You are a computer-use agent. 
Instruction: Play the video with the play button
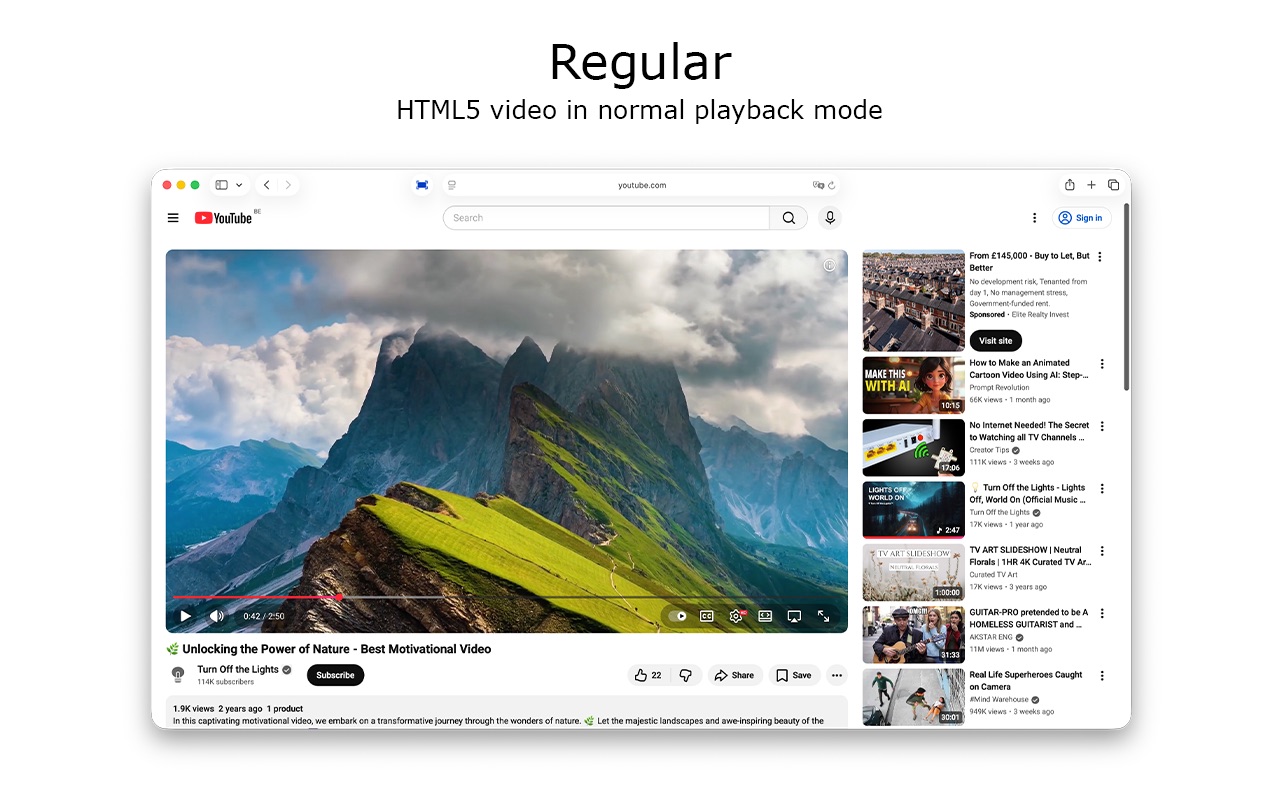(185, 616)
